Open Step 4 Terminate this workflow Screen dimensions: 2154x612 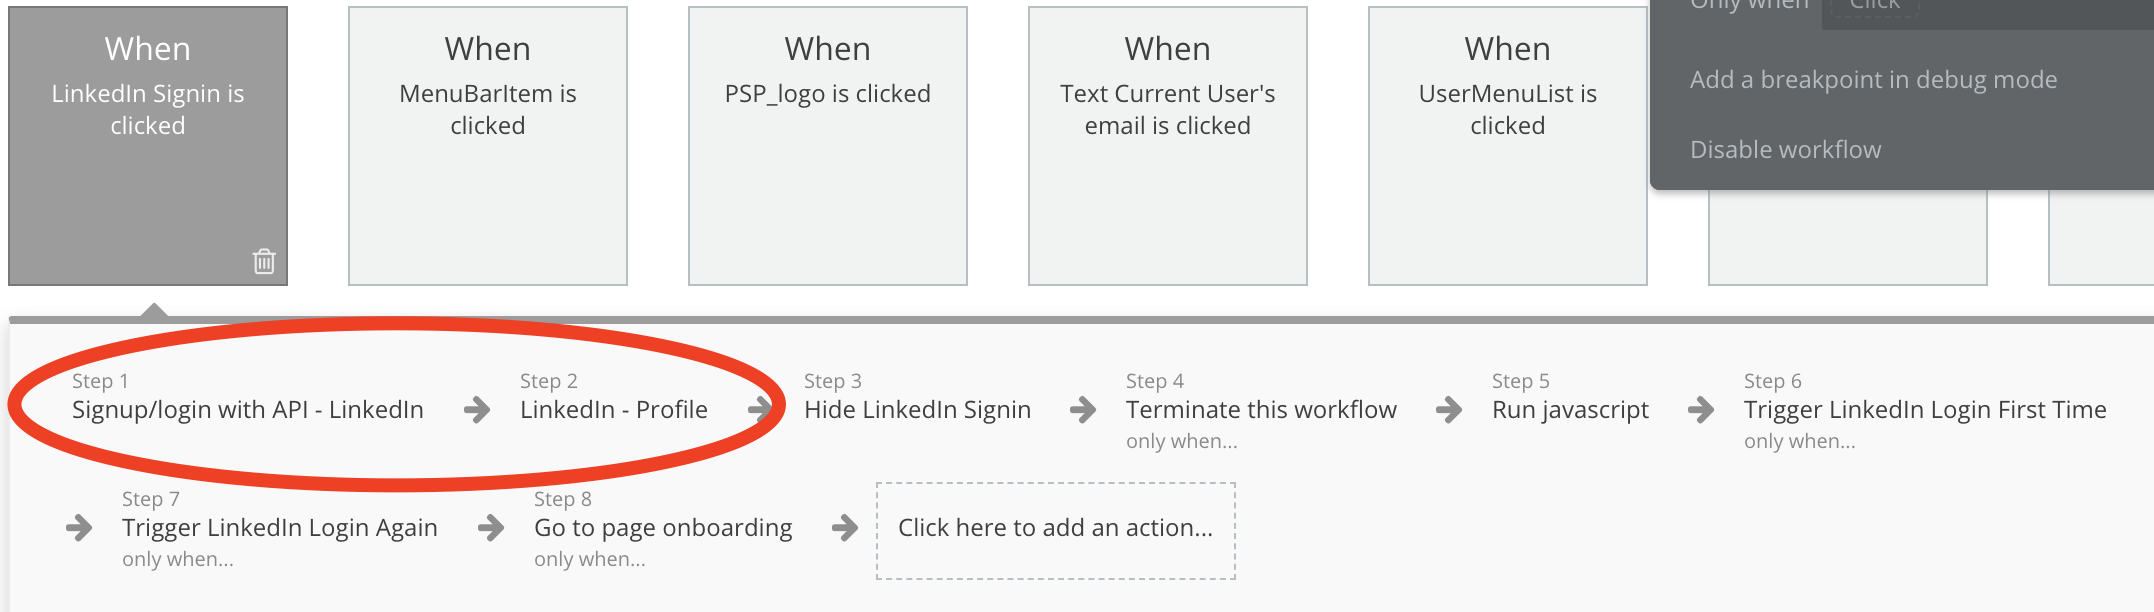coord(1261,411)
